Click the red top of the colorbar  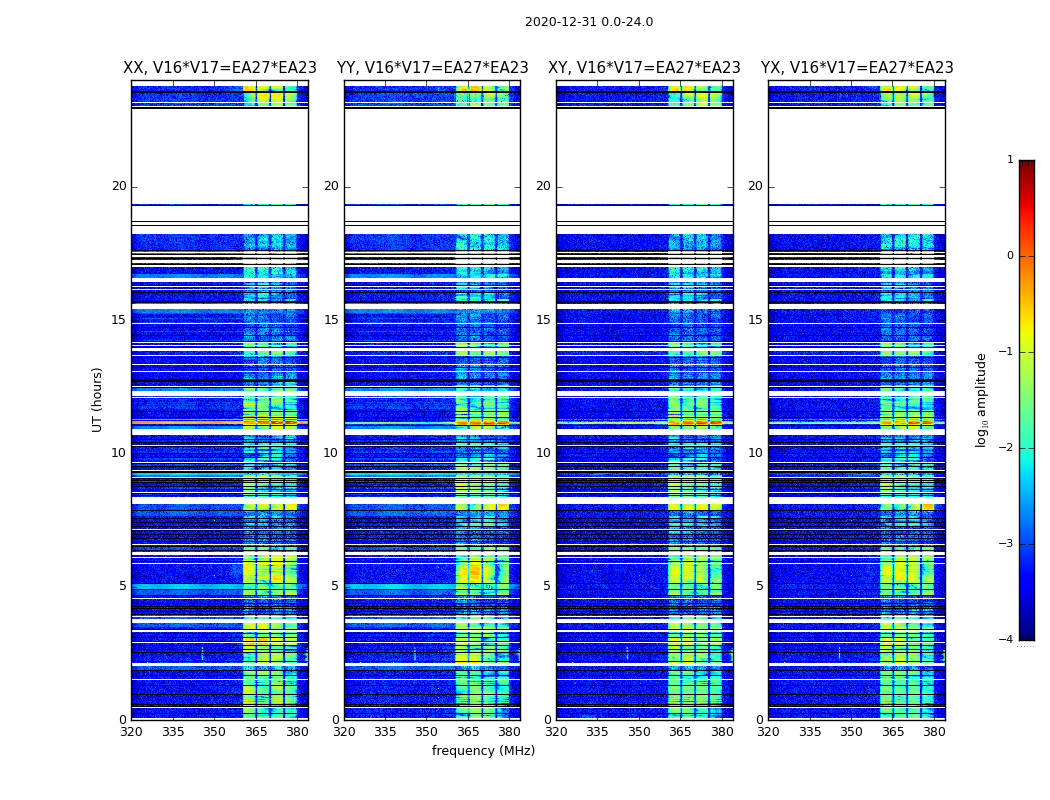(1027, 171)
